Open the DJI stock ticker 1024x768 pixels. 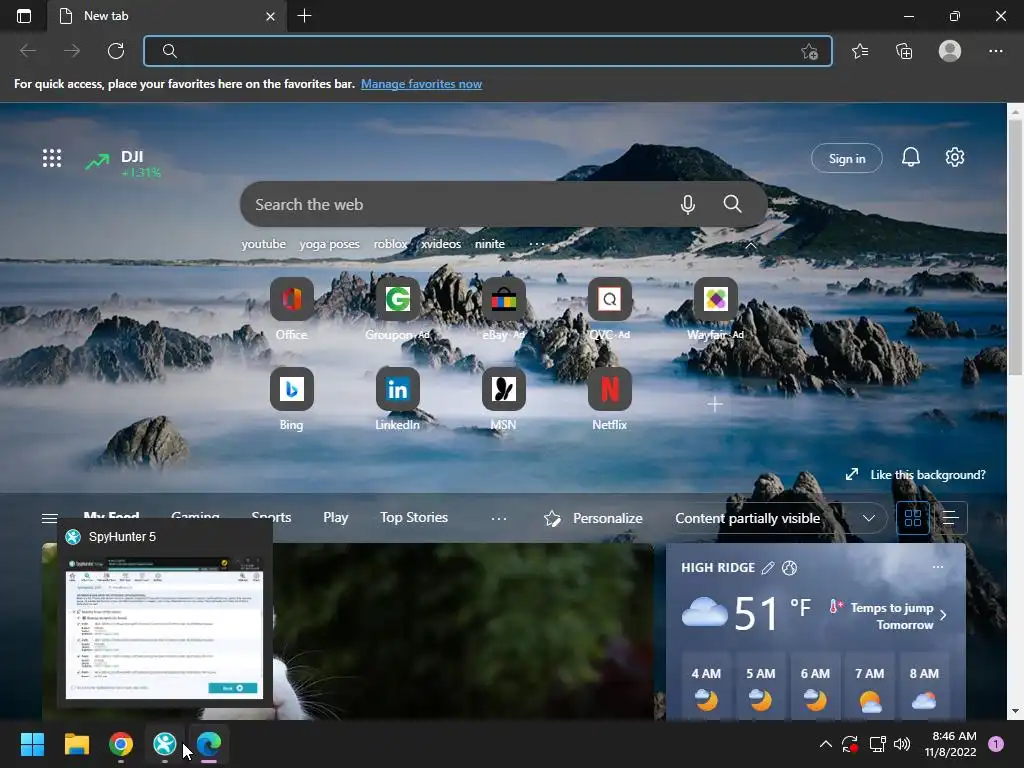(x=123, y=163)
